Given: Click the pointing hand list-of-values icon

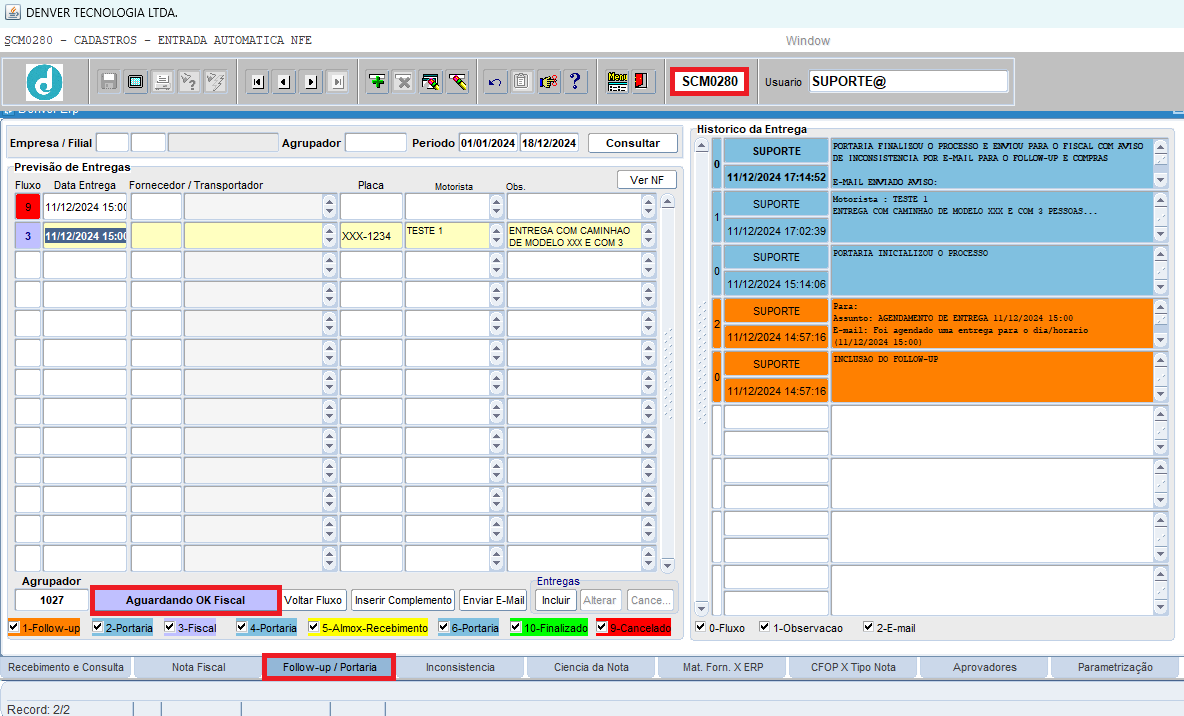Looking at the screenshot, I should pos(548,82).
